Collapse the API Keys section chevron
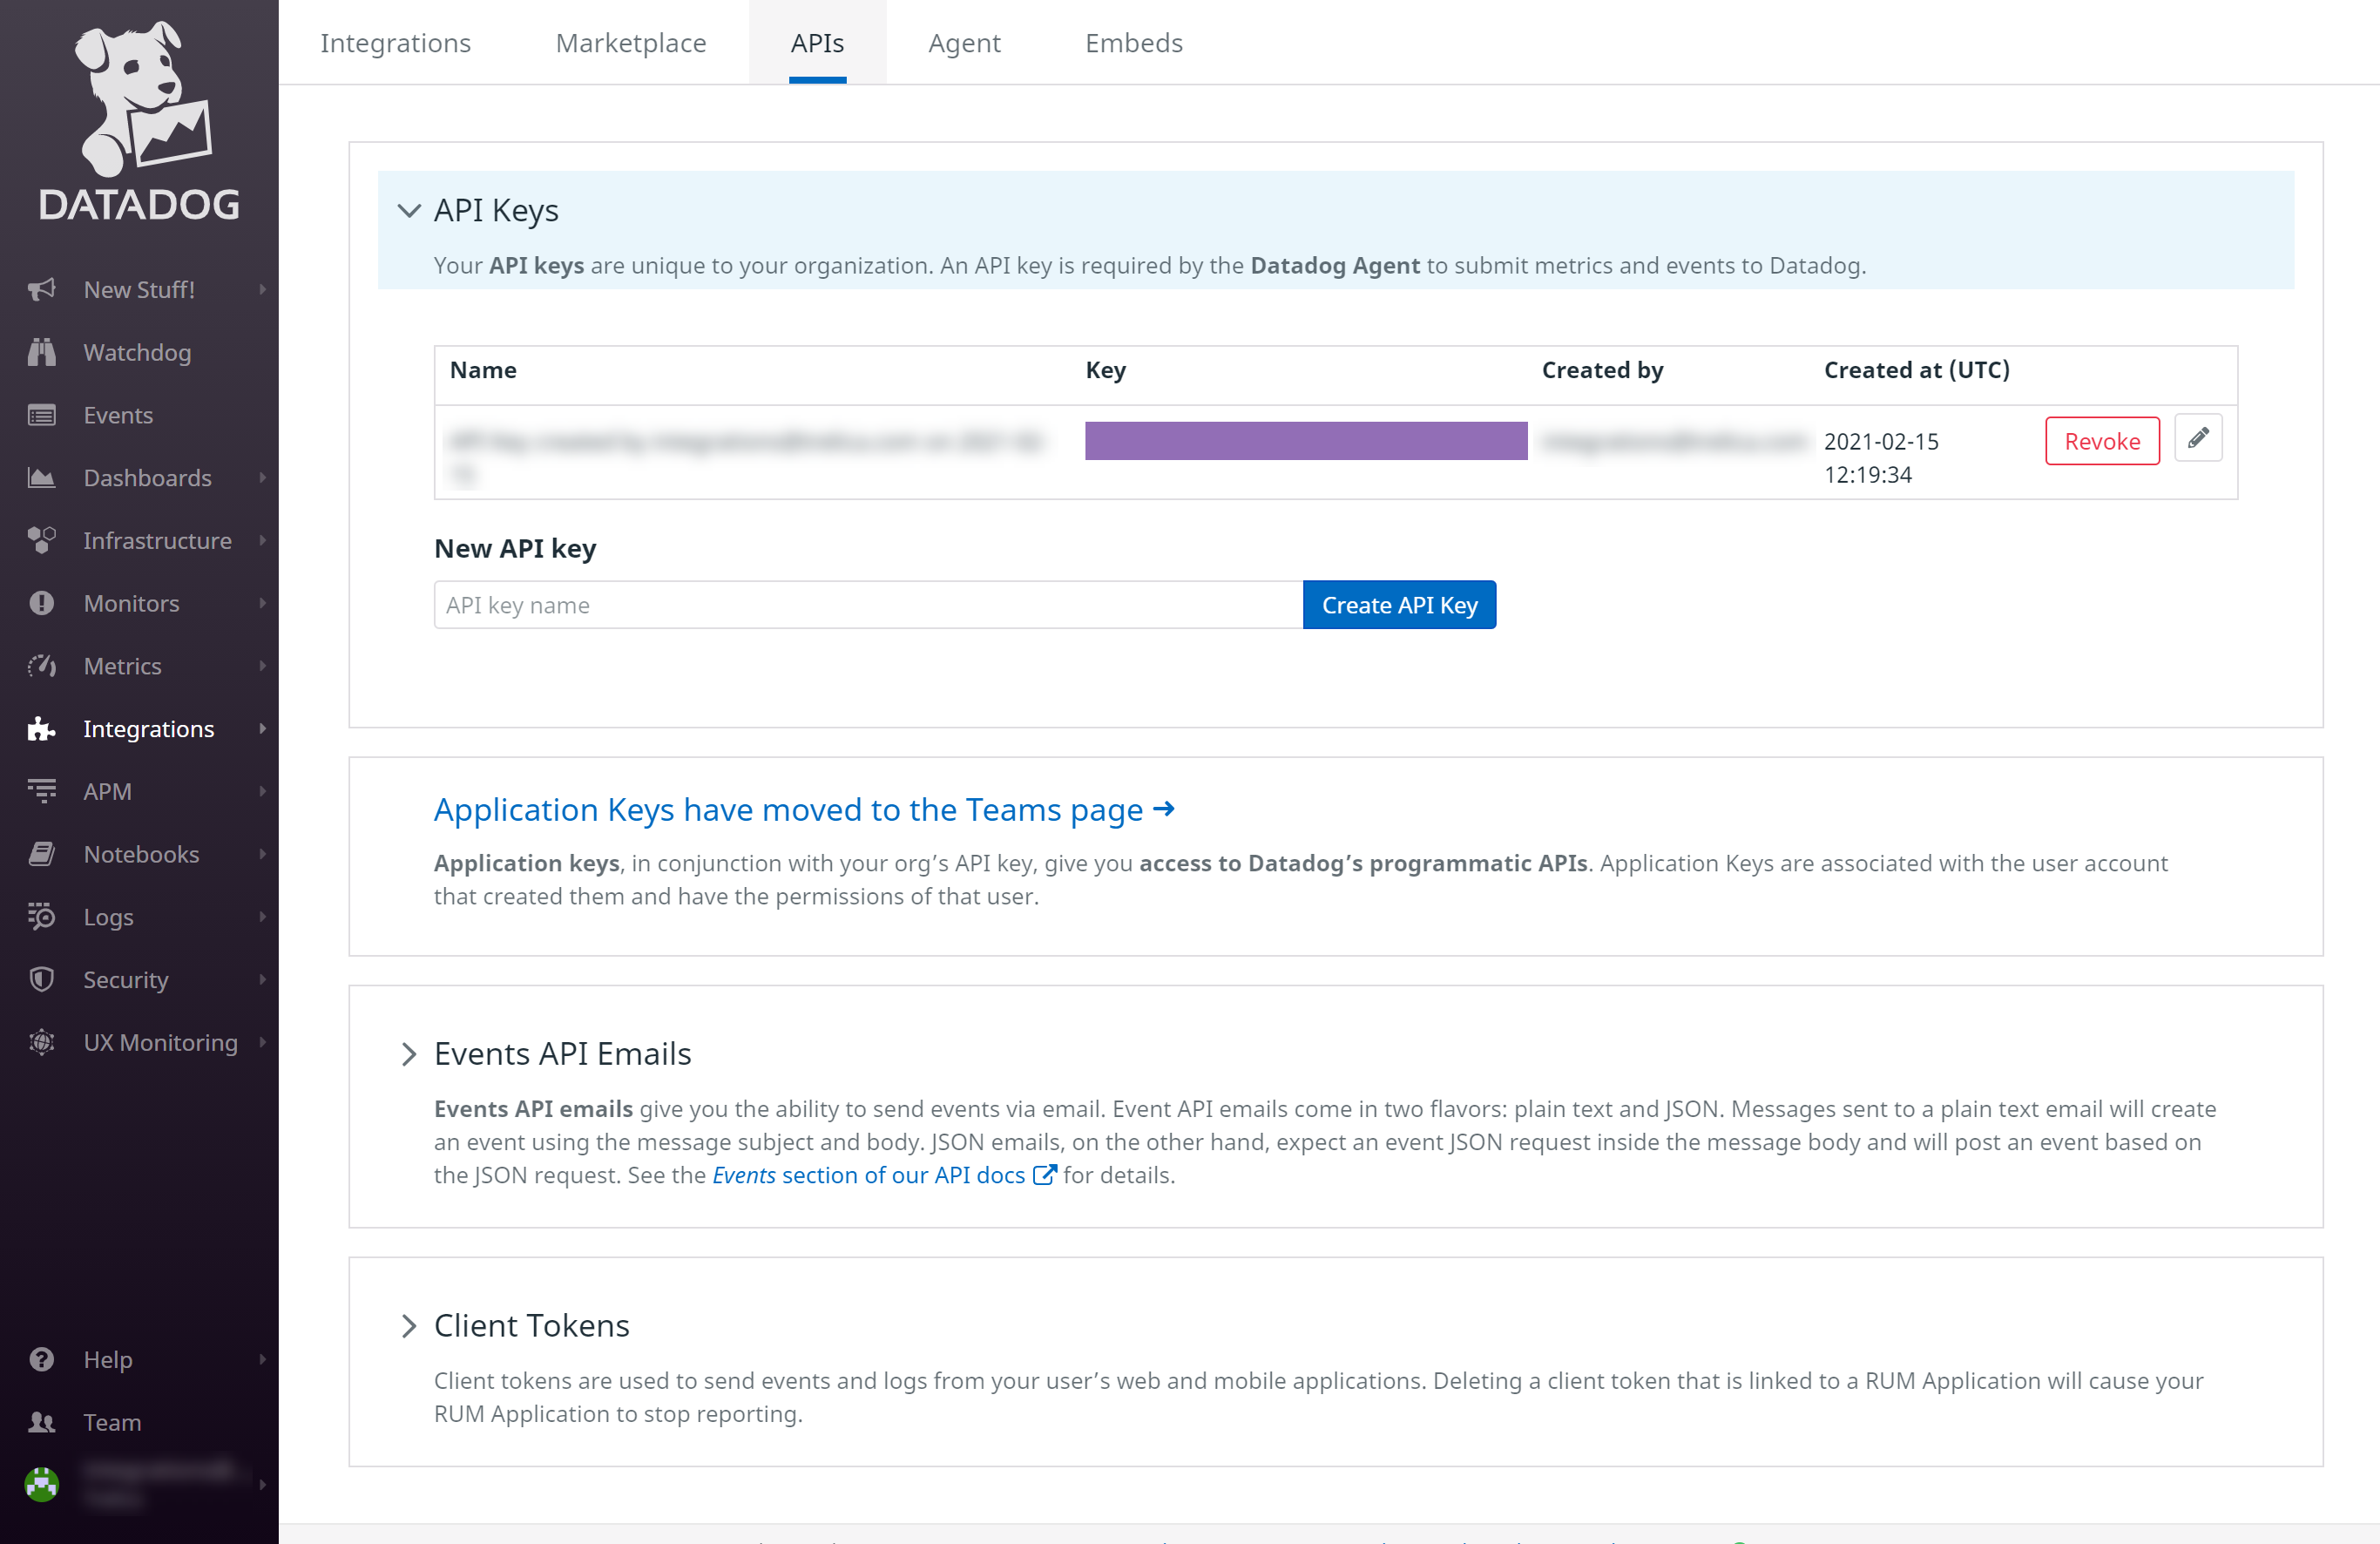The height and width of the screenshot is (1544, 2380). (408, 211)
